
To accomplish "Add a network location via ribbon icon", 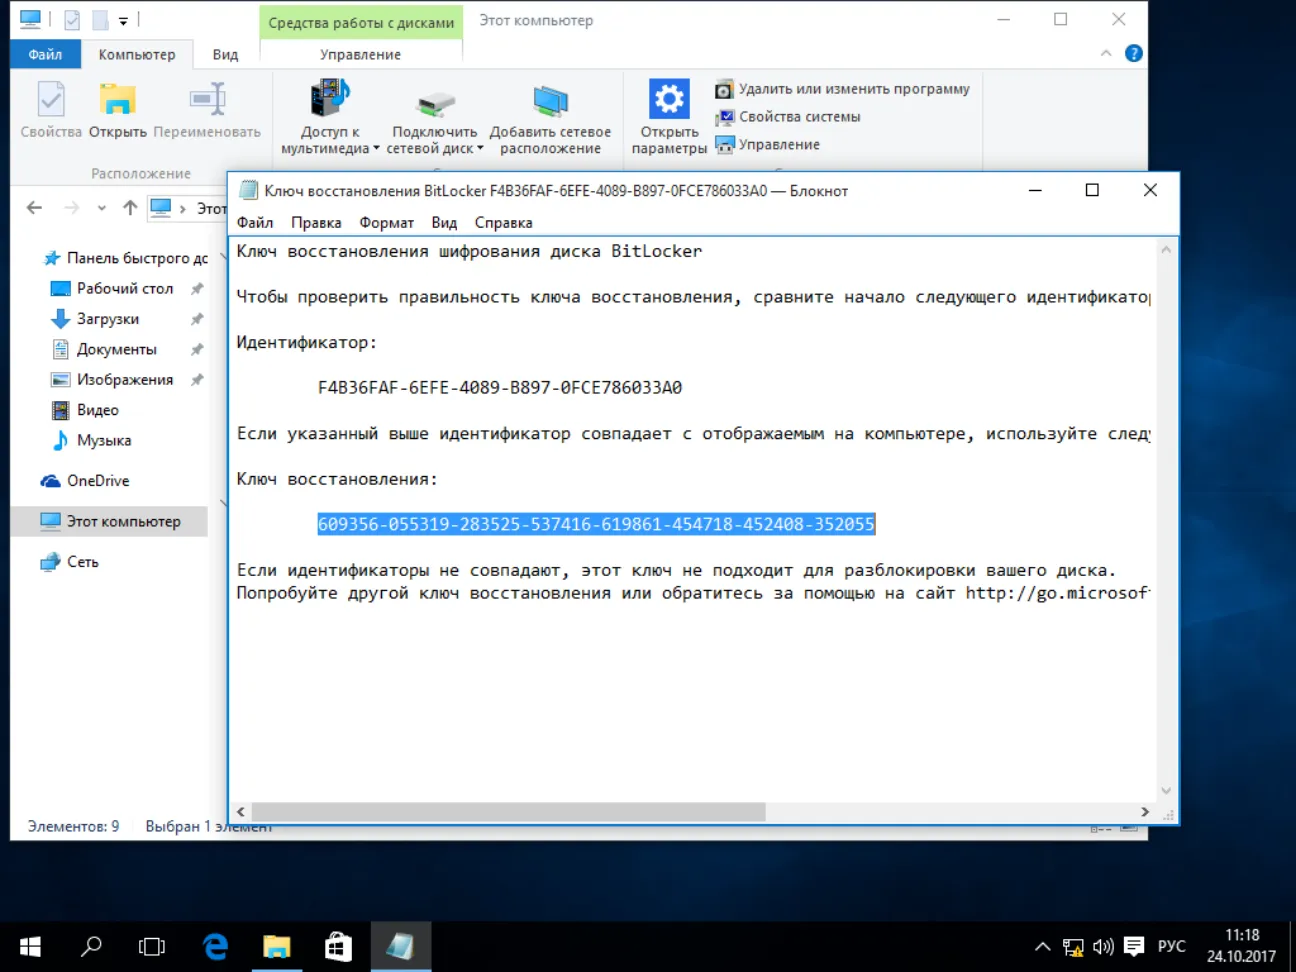I will coord(550,118).
